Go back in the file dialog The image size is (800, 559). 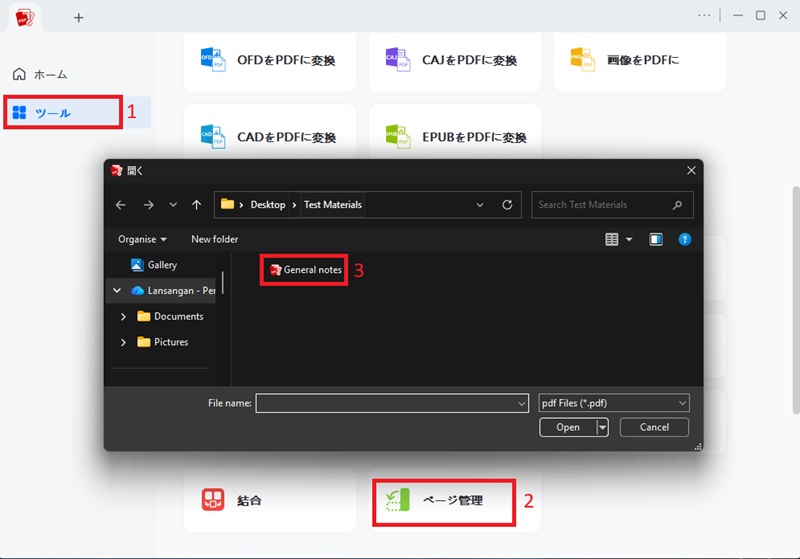(120, 205)
